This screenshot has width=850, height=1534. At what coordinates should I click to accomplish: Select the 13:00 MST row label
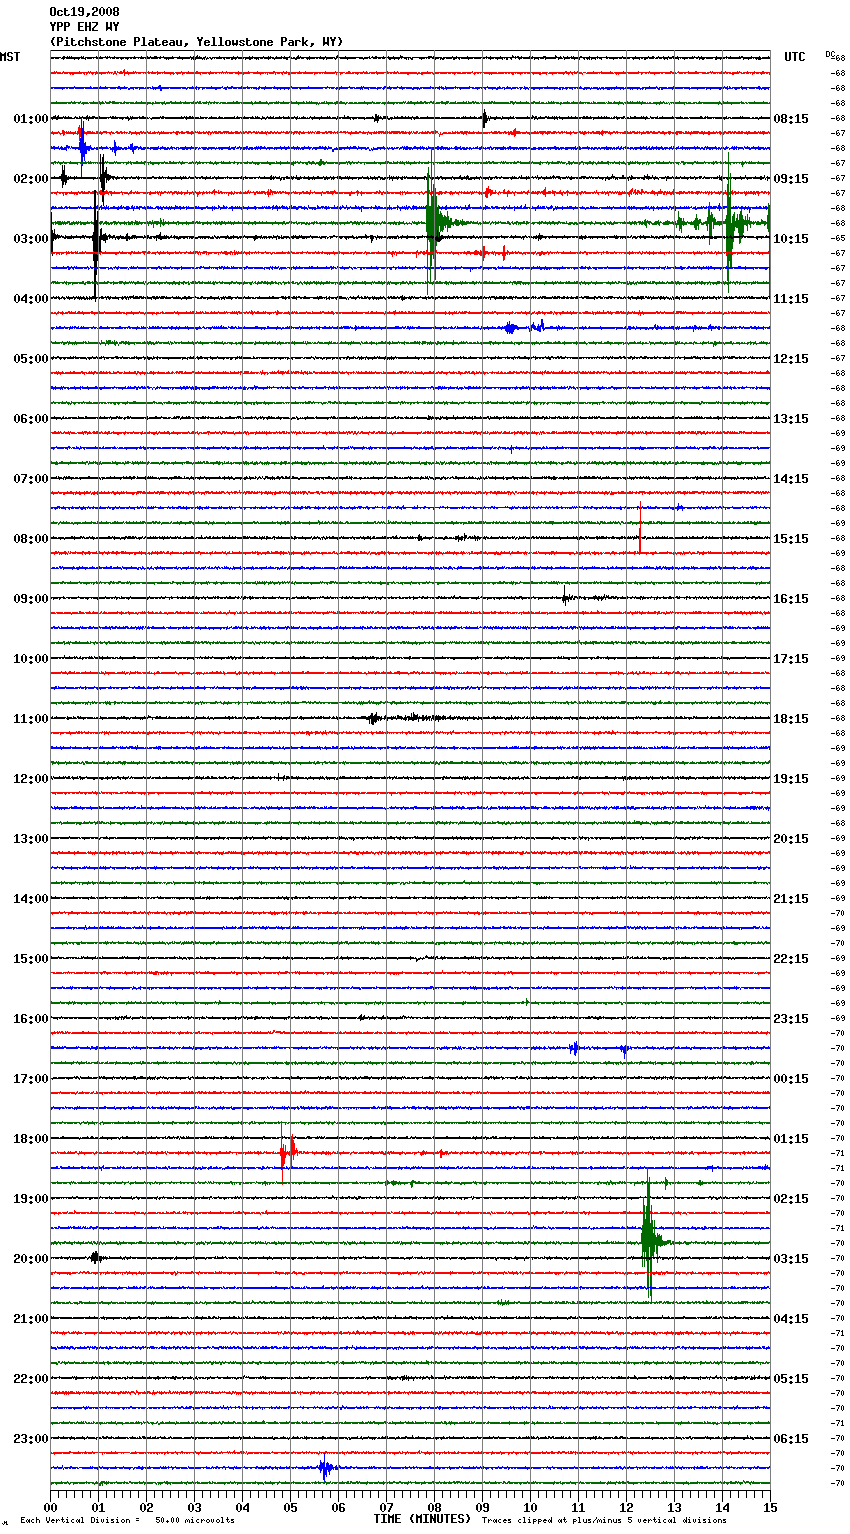[31, 839]
